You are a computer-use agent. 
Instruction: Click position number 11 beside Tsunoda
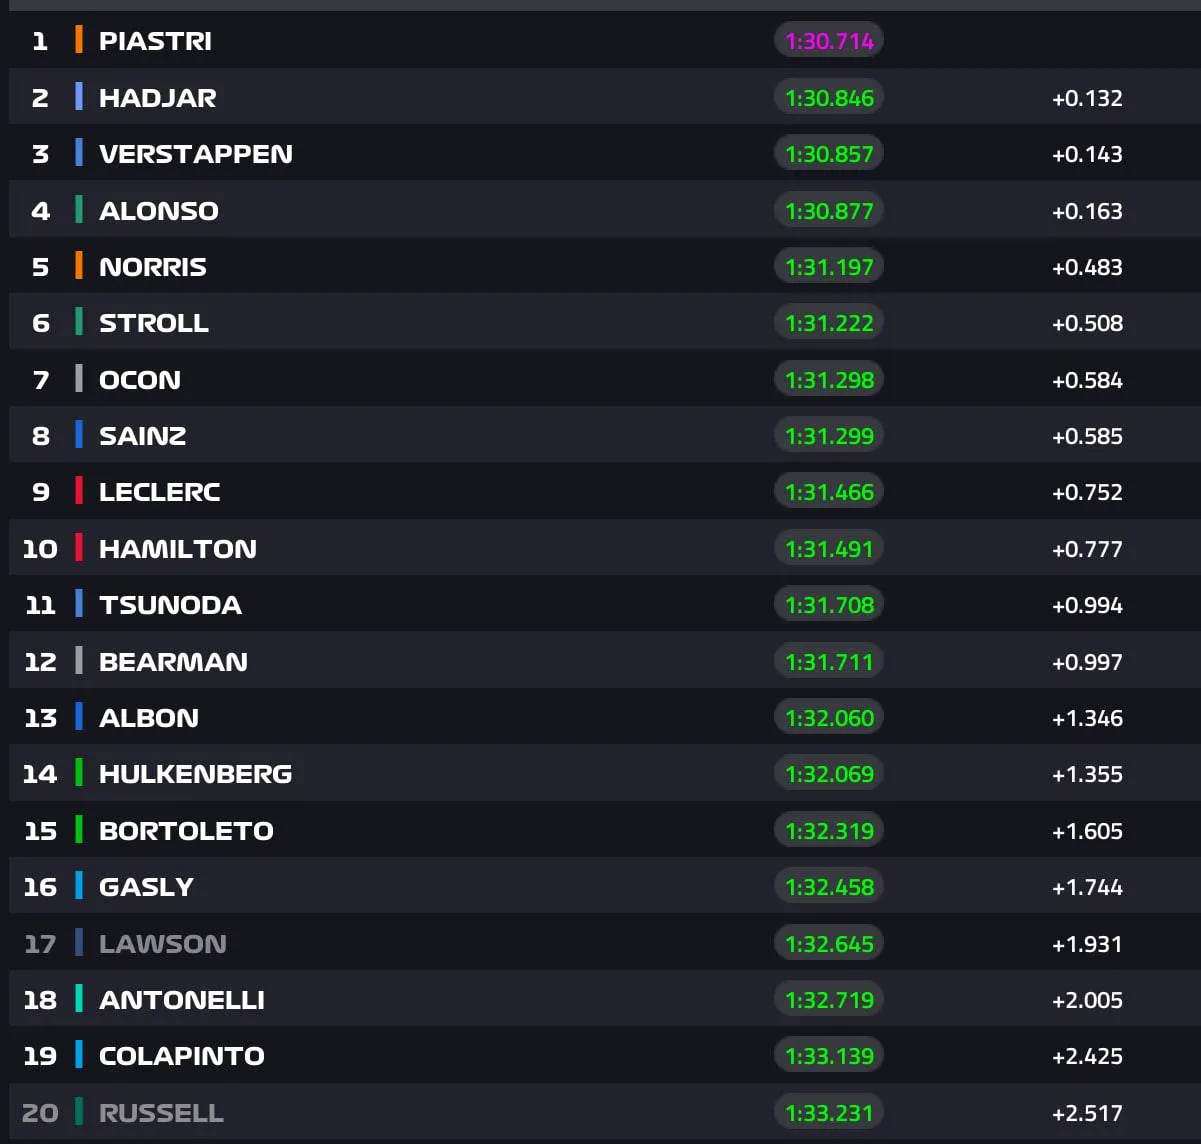point(40,605)
